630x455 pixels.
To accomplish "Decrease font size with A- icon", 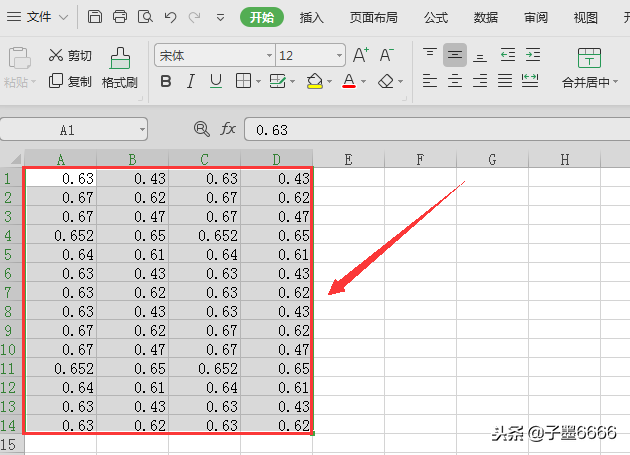I will 387,55.
